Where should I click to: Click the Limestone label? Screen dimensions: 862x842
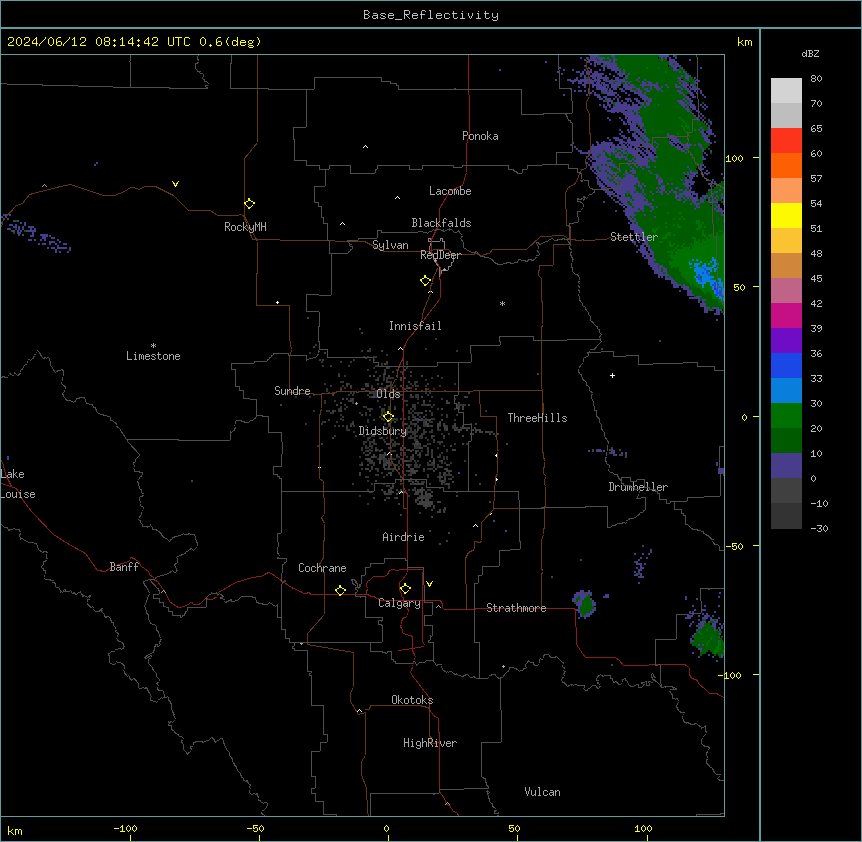tap(153, 356)
